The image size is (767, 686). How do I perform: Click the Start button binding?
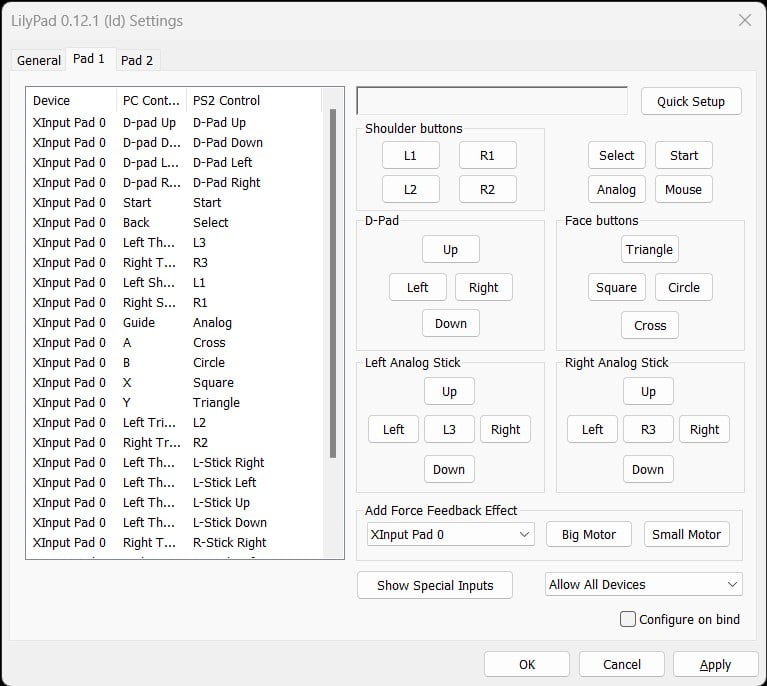[683, 156]
